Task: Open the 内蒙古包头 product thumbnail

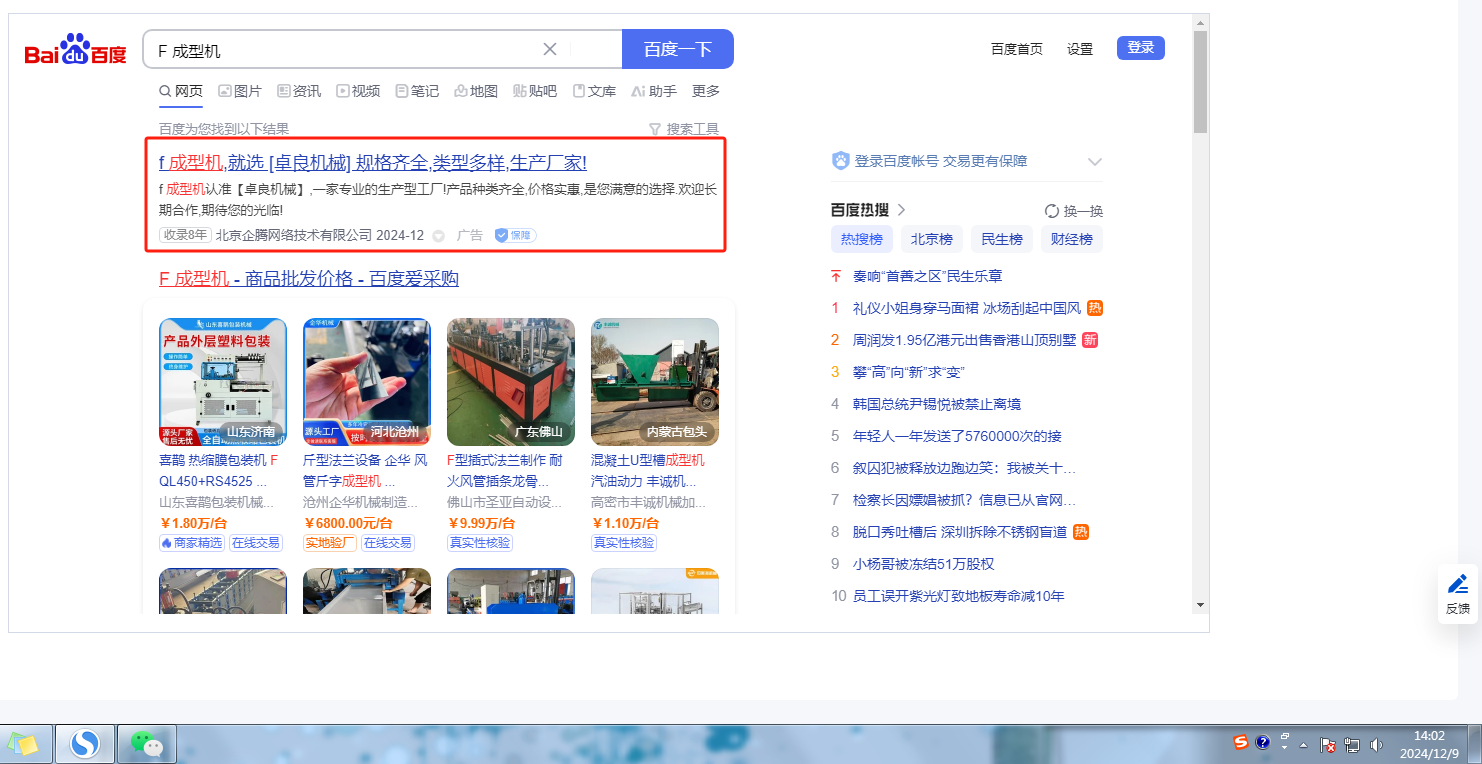Action: coord(655,382)
